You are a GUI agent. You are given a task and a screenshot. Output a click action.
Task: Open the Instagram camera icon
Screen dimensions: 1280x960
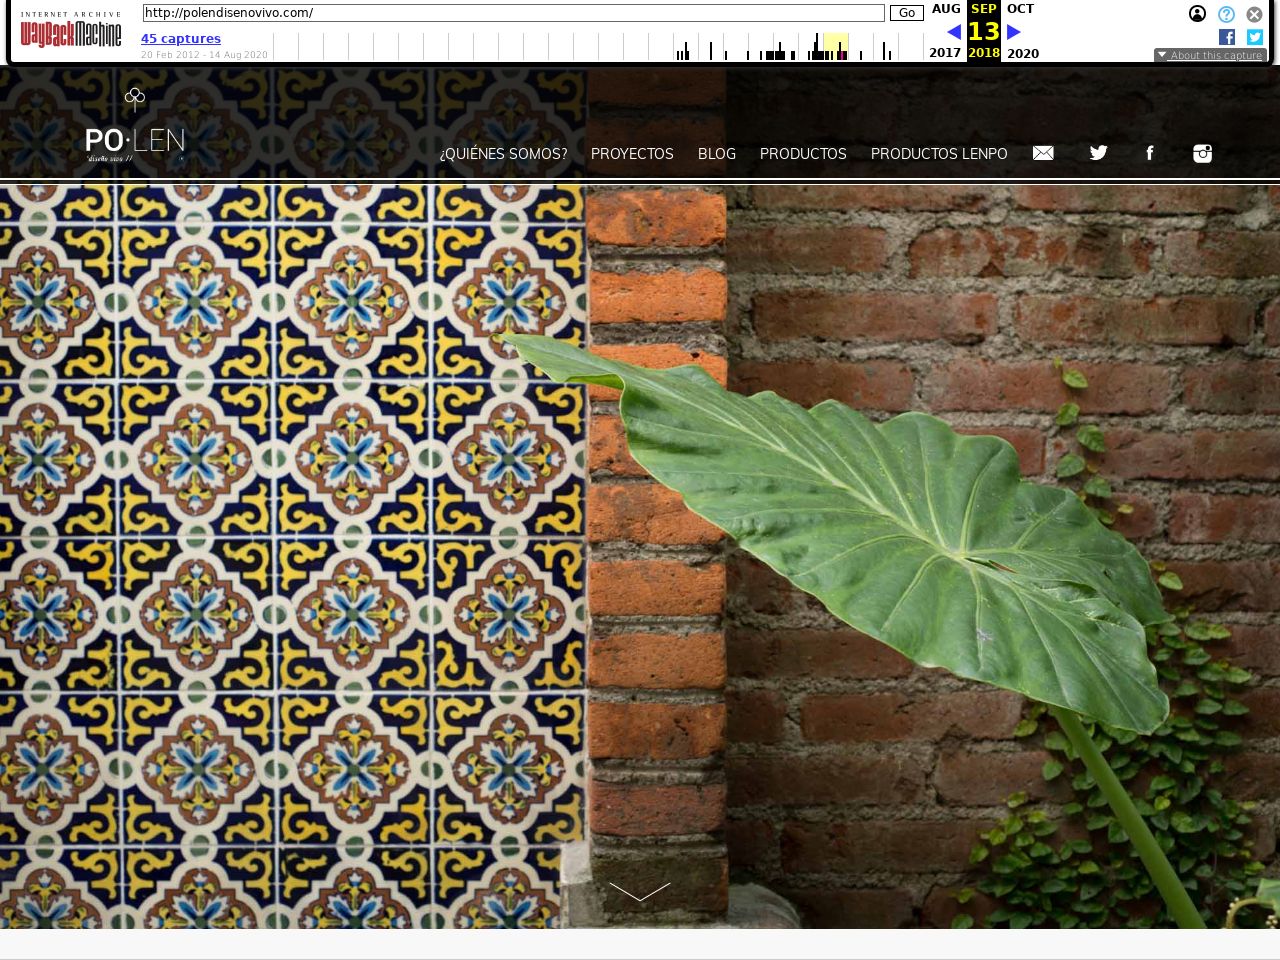[x=1202, y=153]
